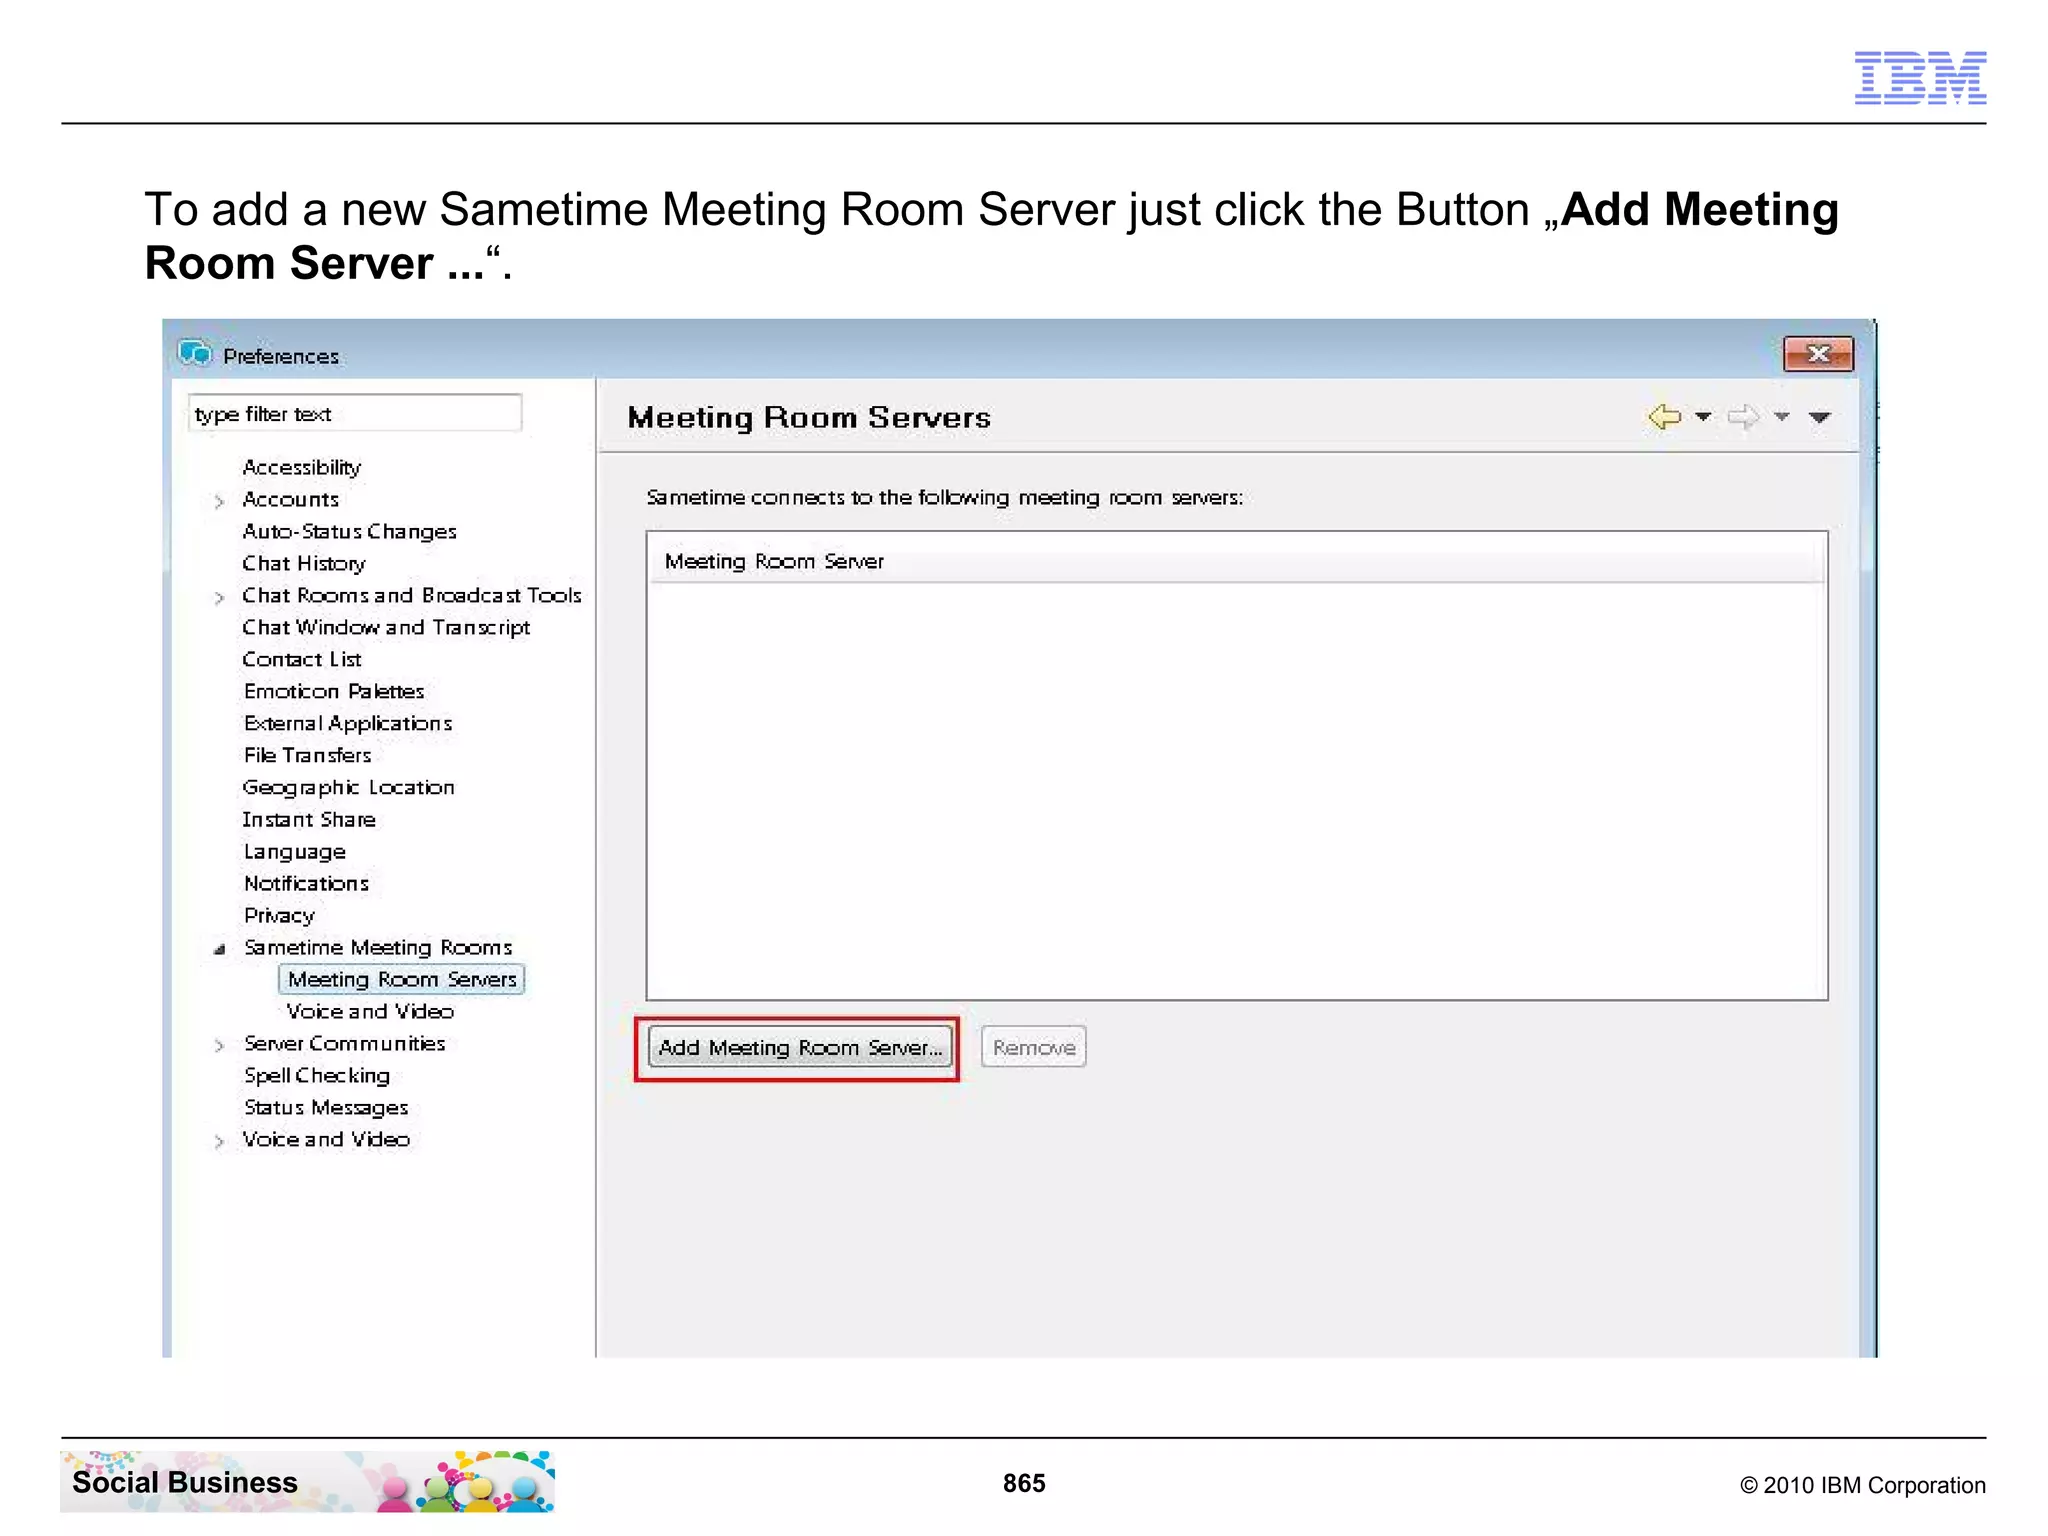Open Notifications preferences
The height and width of the screenshot is (1536, 2048).
(306, 883)
